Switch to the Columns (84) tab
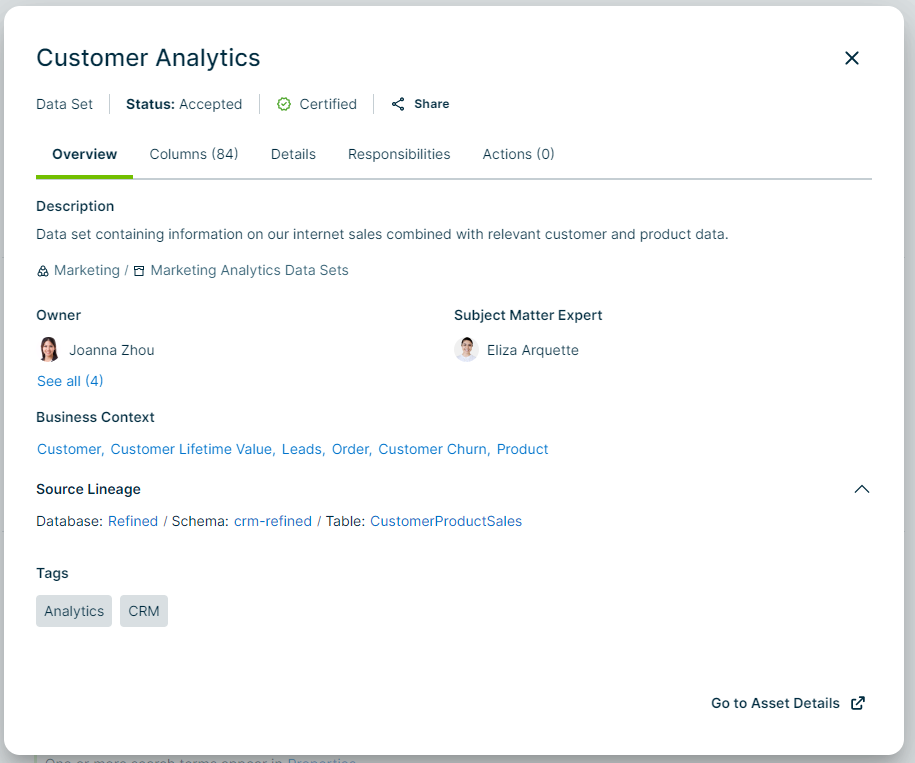 click(x=194, y=154)
